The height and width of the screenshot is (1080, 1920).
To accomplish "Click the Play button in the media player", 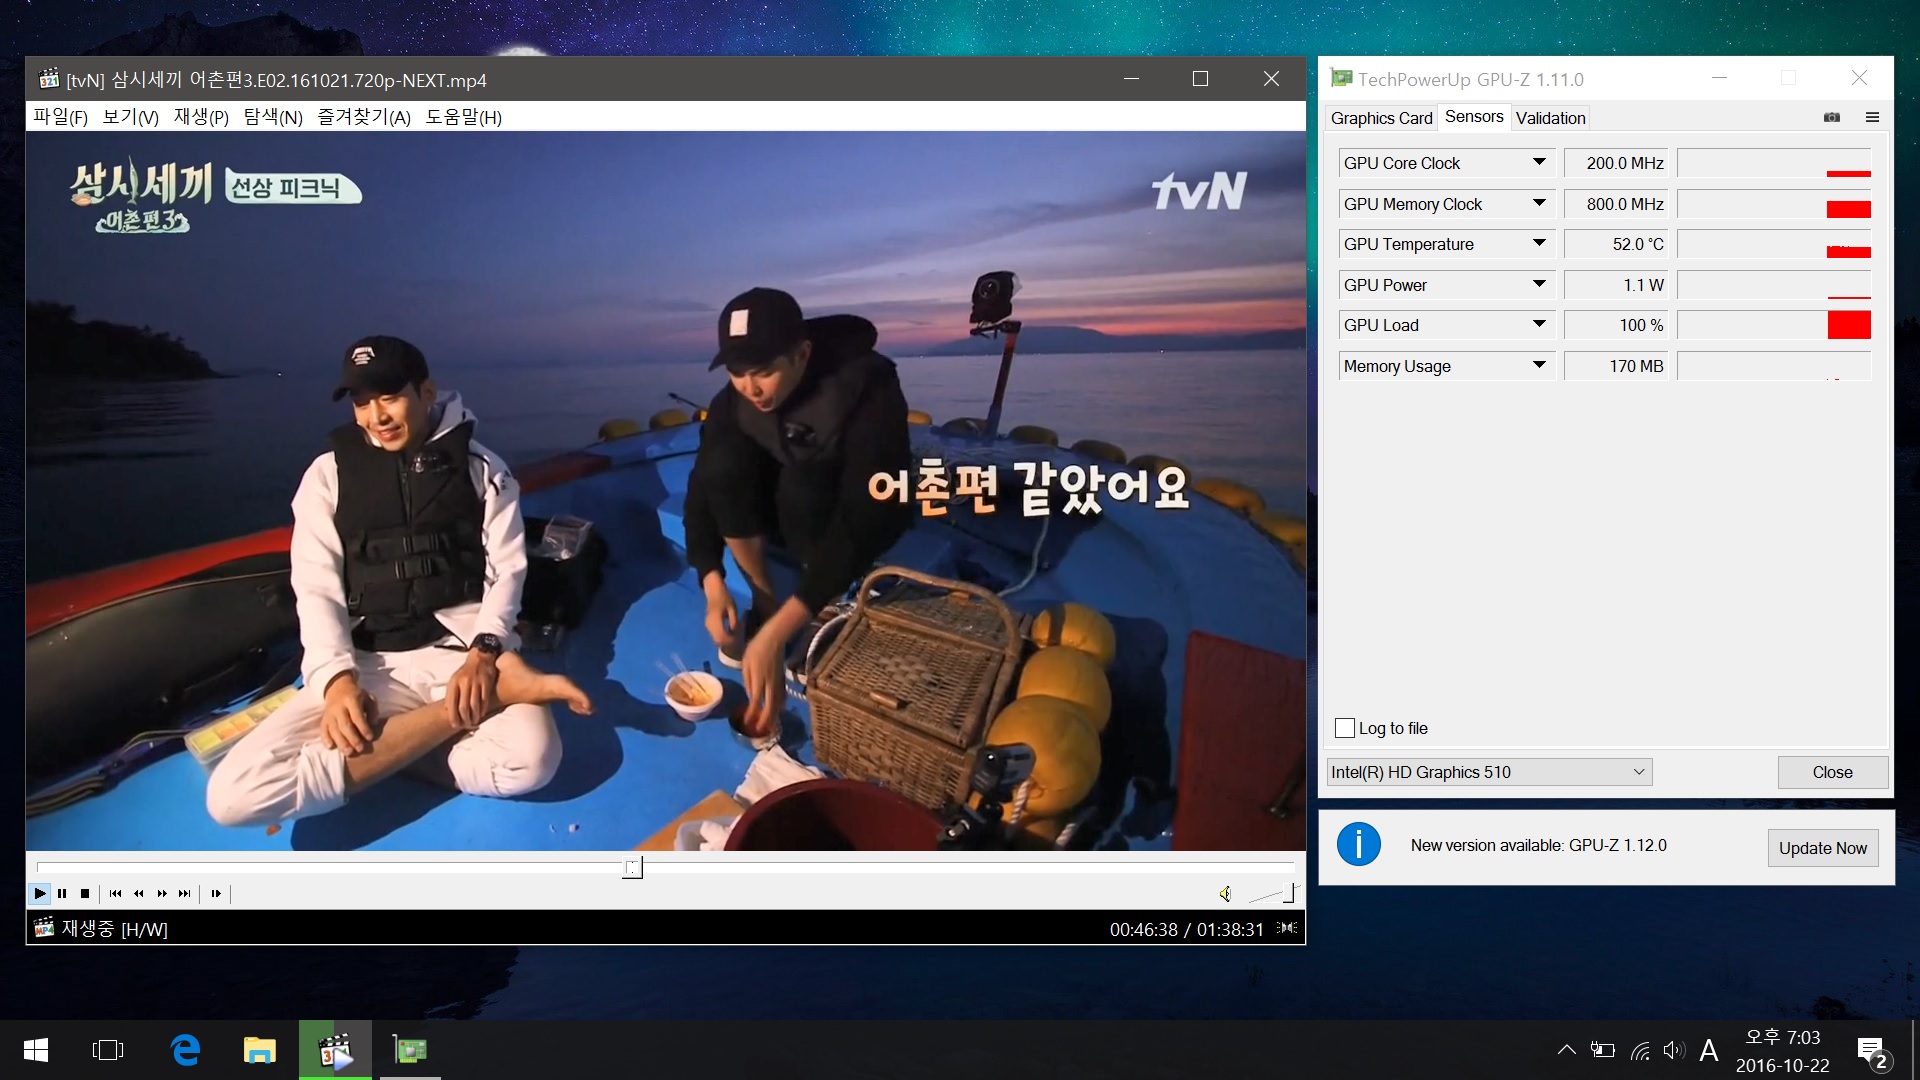I will coord(40,893).
